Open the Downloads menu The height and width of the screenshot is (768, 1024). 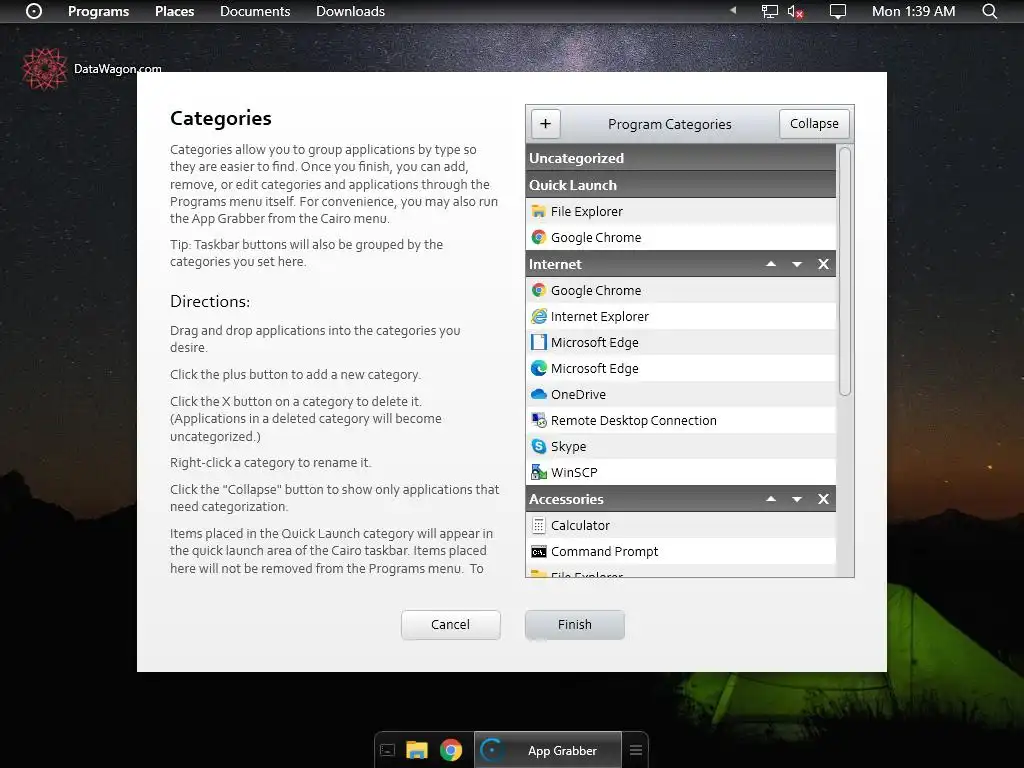click(x=350, y=11)
